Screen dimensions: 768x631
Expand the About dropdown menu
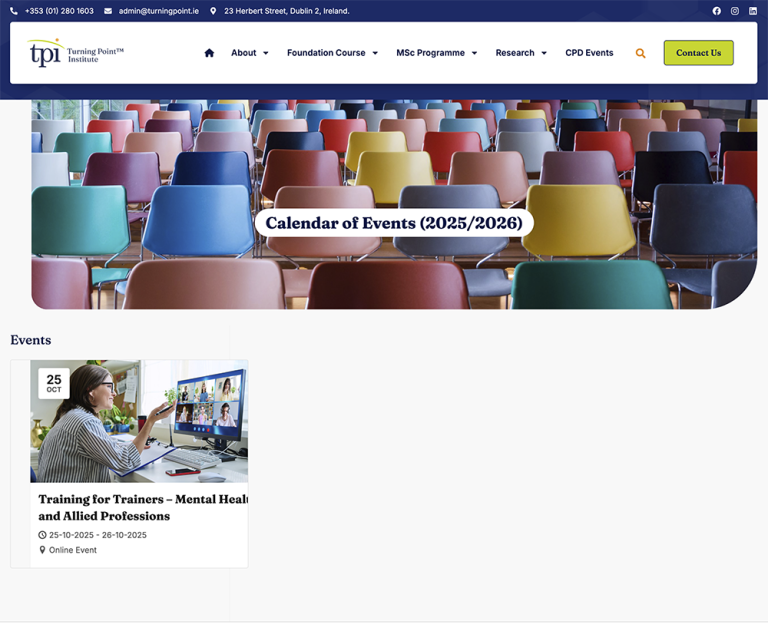(x=250, y=53)
